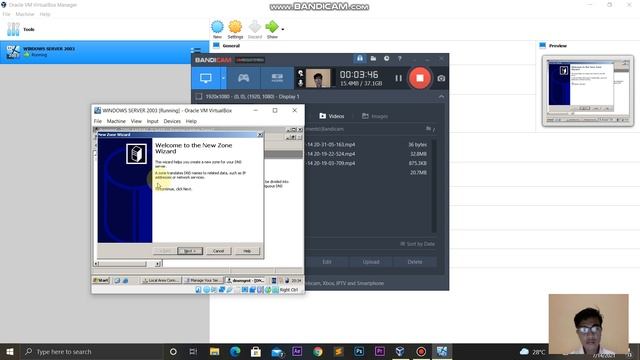
Task: Click the guest Start button in the VM
Action: [101, 280]
